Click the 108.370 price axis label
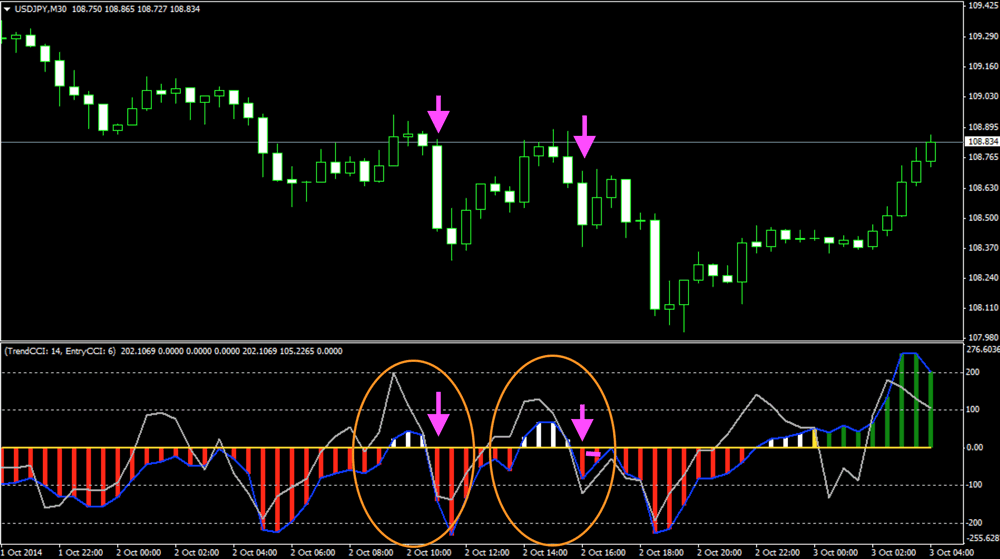 click(x=983, y=248)
